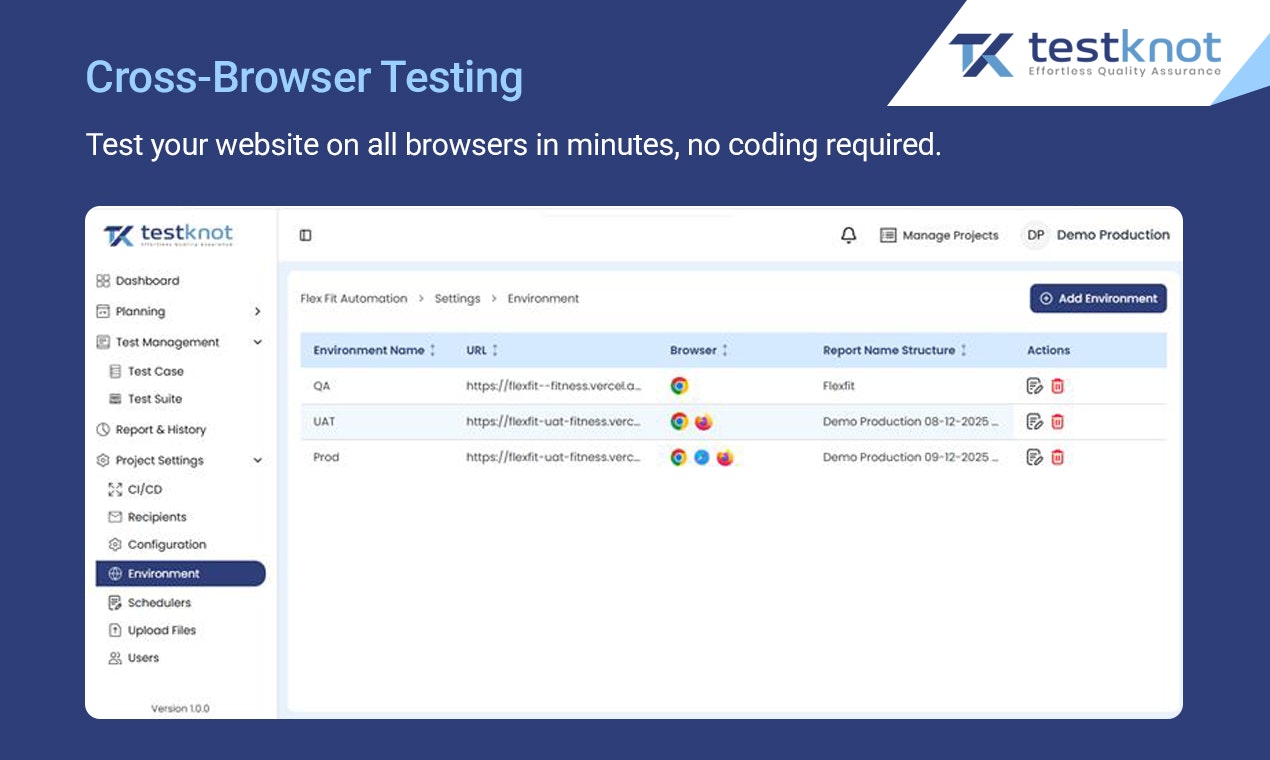The width and height of the screenshot is (1270, 760).
Task: Click Demo Production 09-12-2025 cell
Action: coord(911,457)
